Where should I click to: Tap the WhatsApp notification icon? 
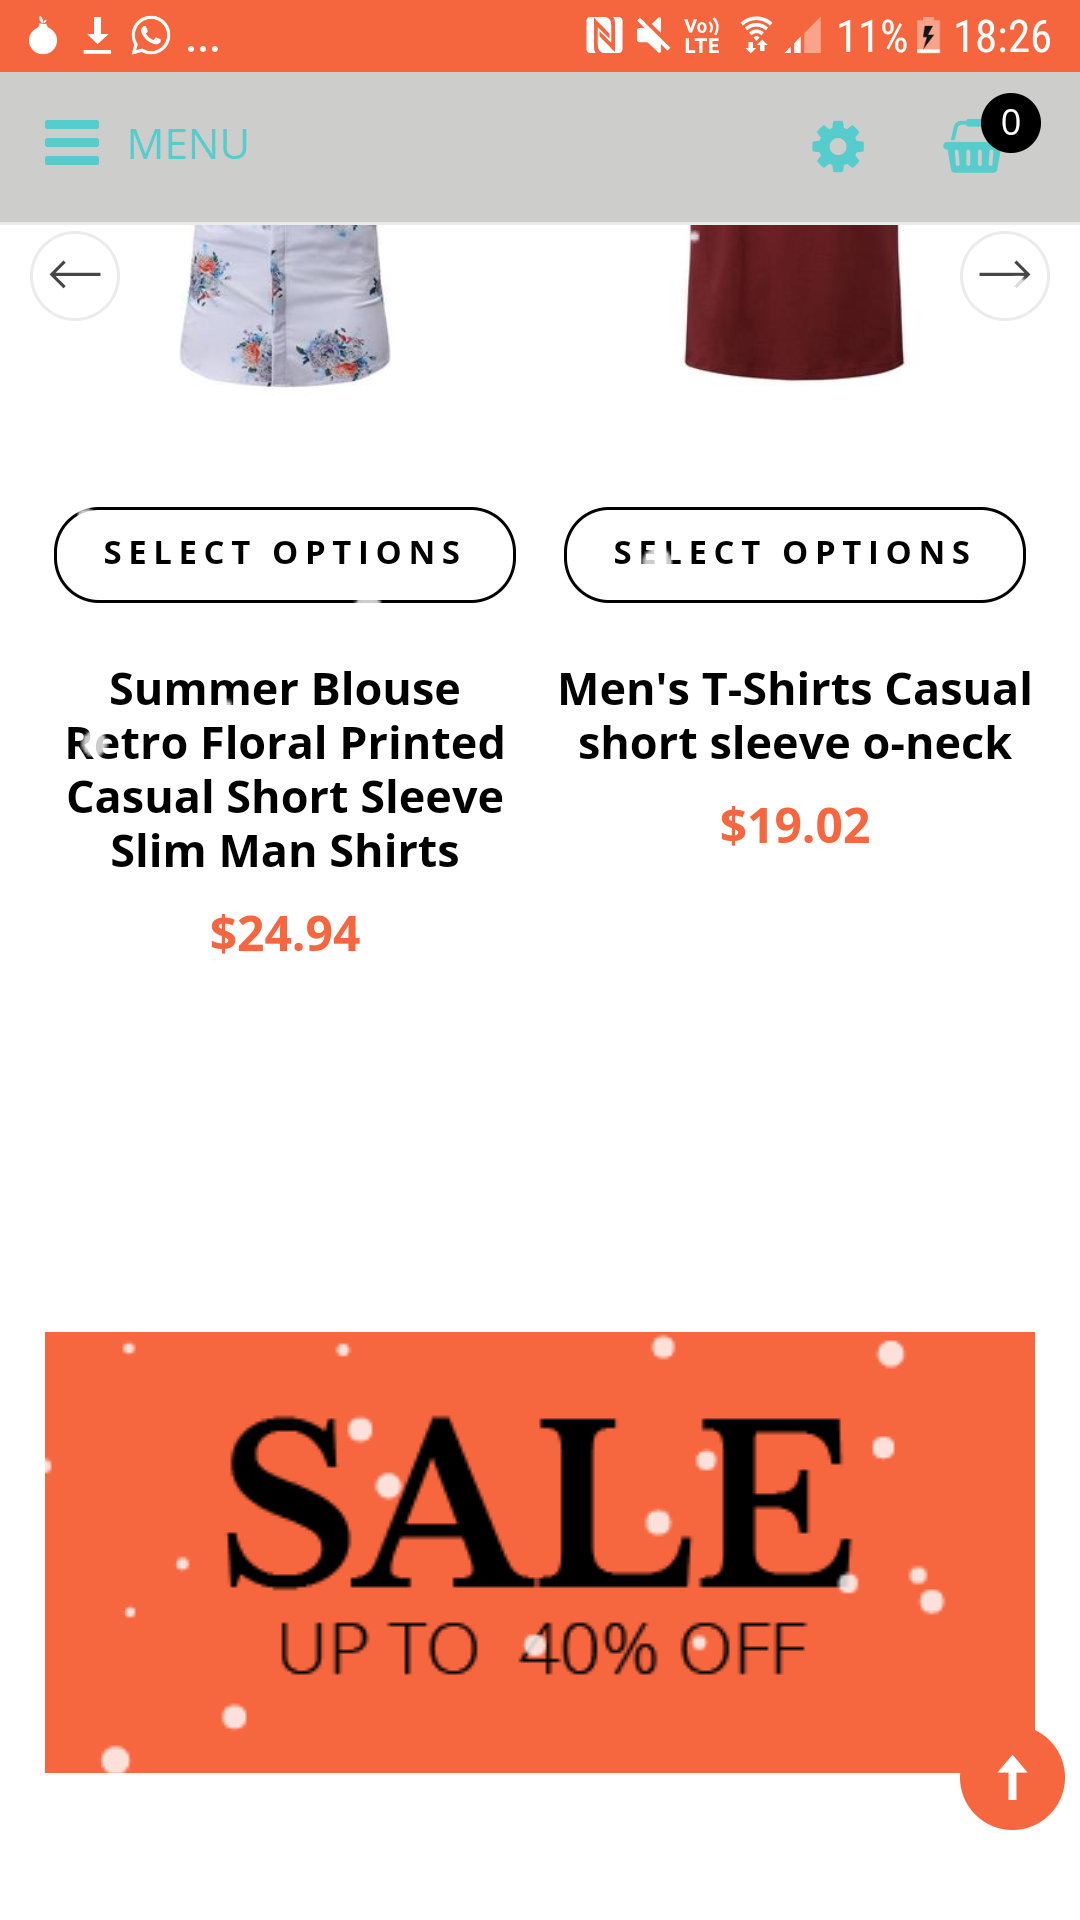point(151,36)
